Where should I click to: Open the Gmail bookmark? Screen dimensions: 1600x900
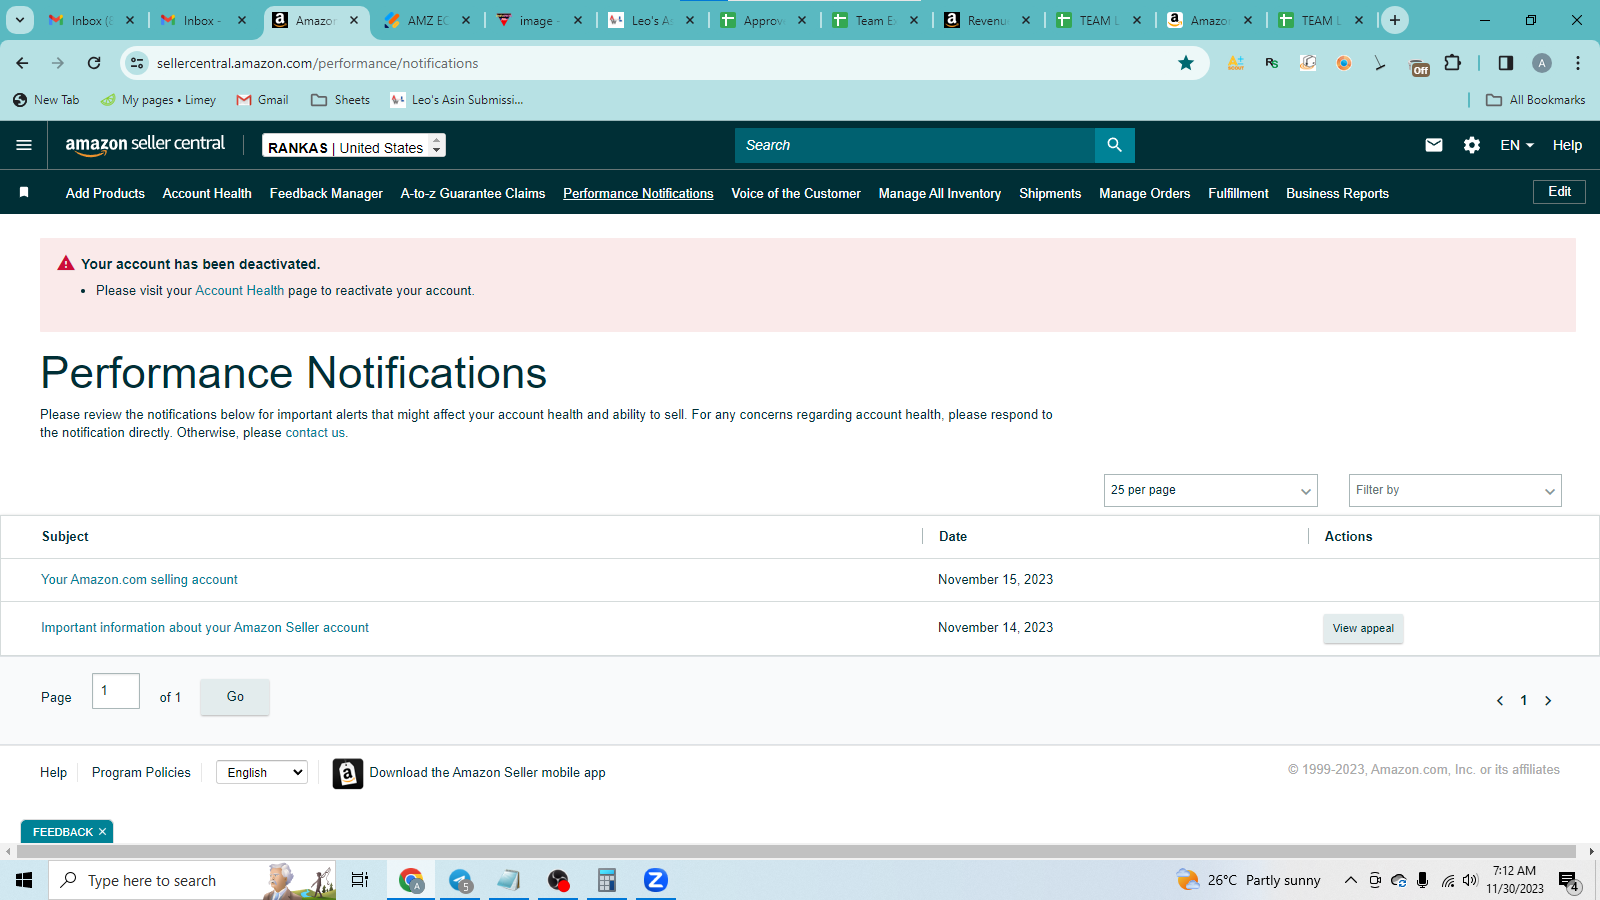262,100
